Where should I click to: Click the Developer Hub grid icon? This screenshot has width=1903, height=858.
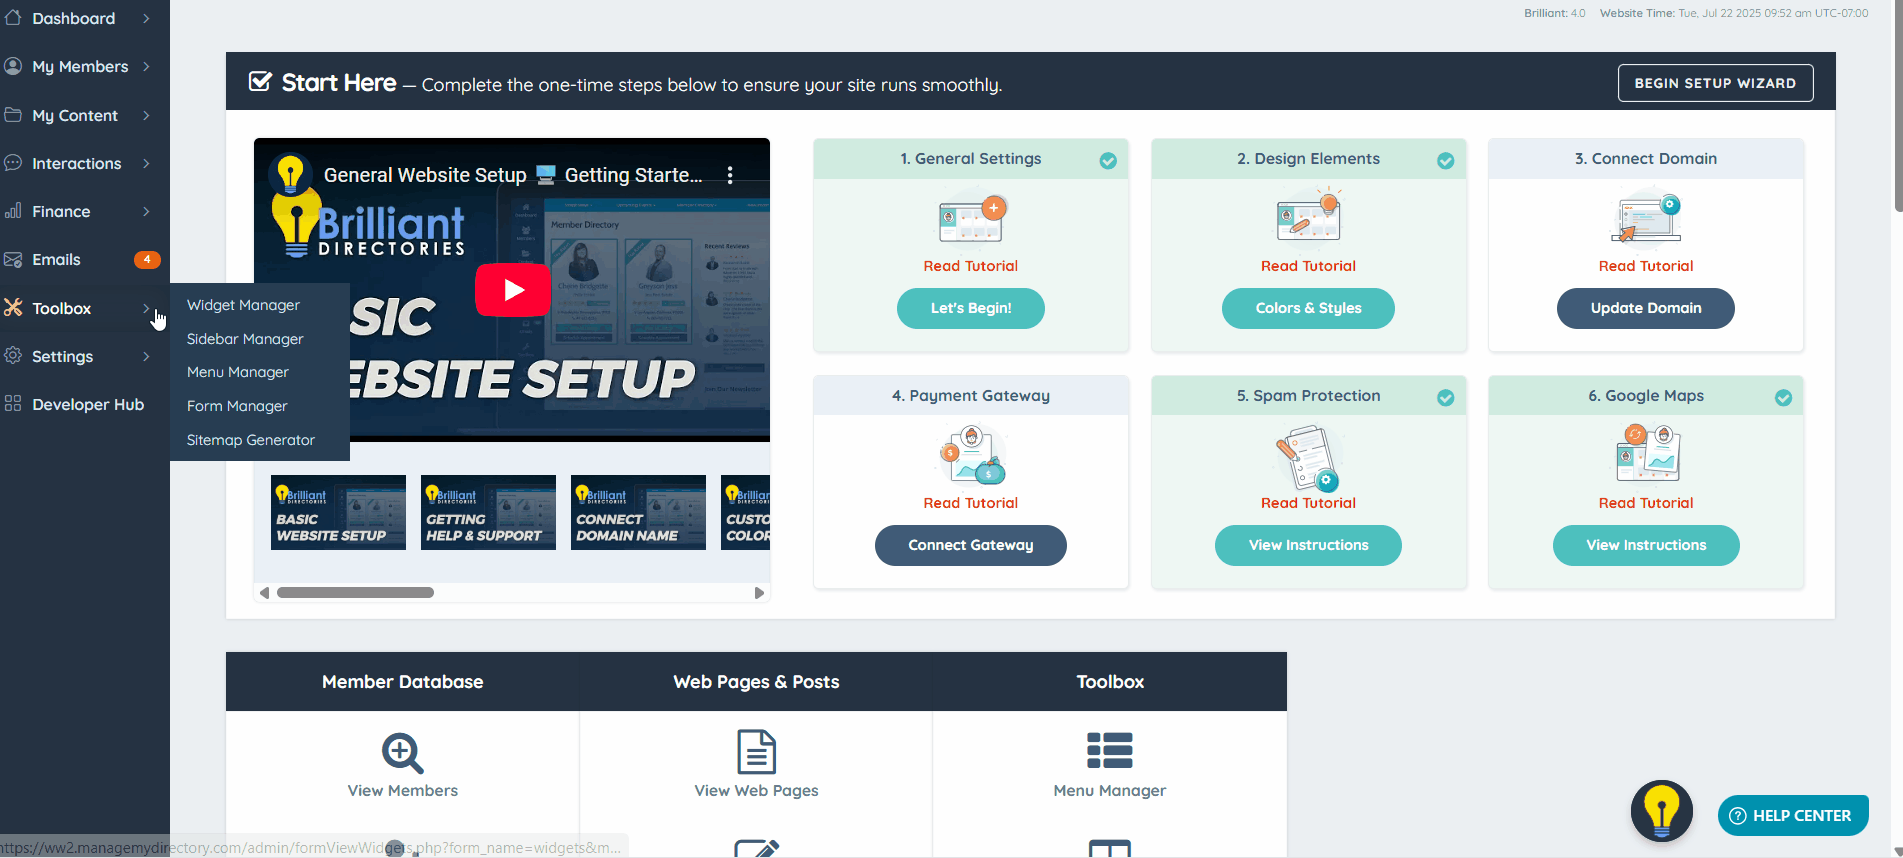(x=13, y=404)
